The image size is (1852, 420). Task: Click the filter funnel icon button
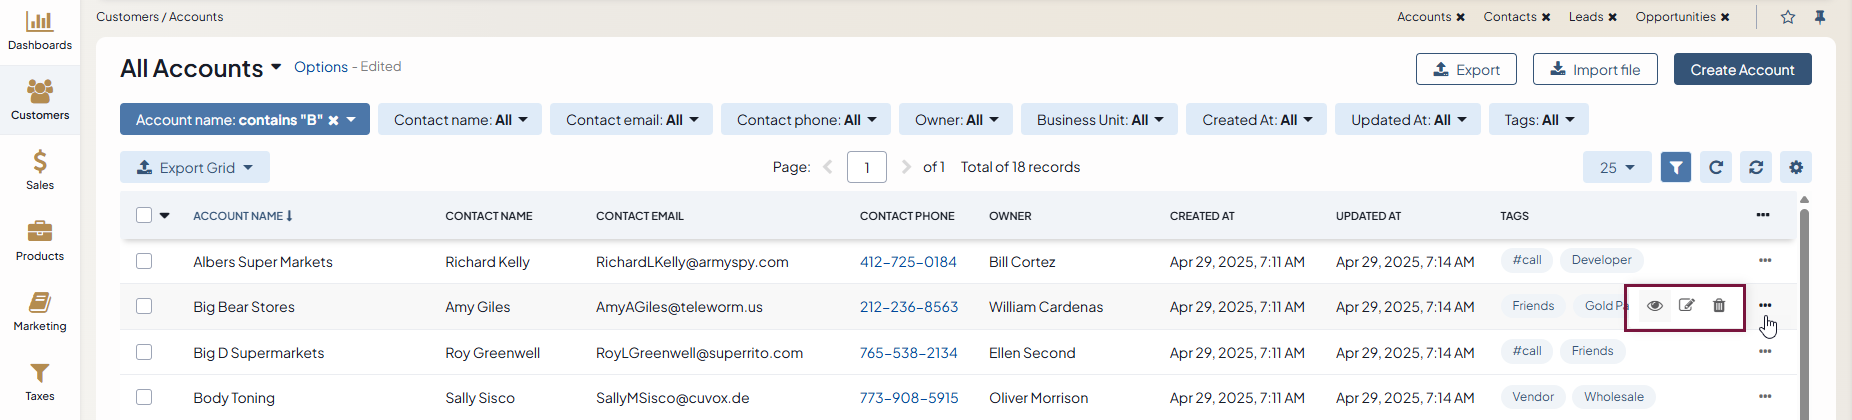[1676, 168]
